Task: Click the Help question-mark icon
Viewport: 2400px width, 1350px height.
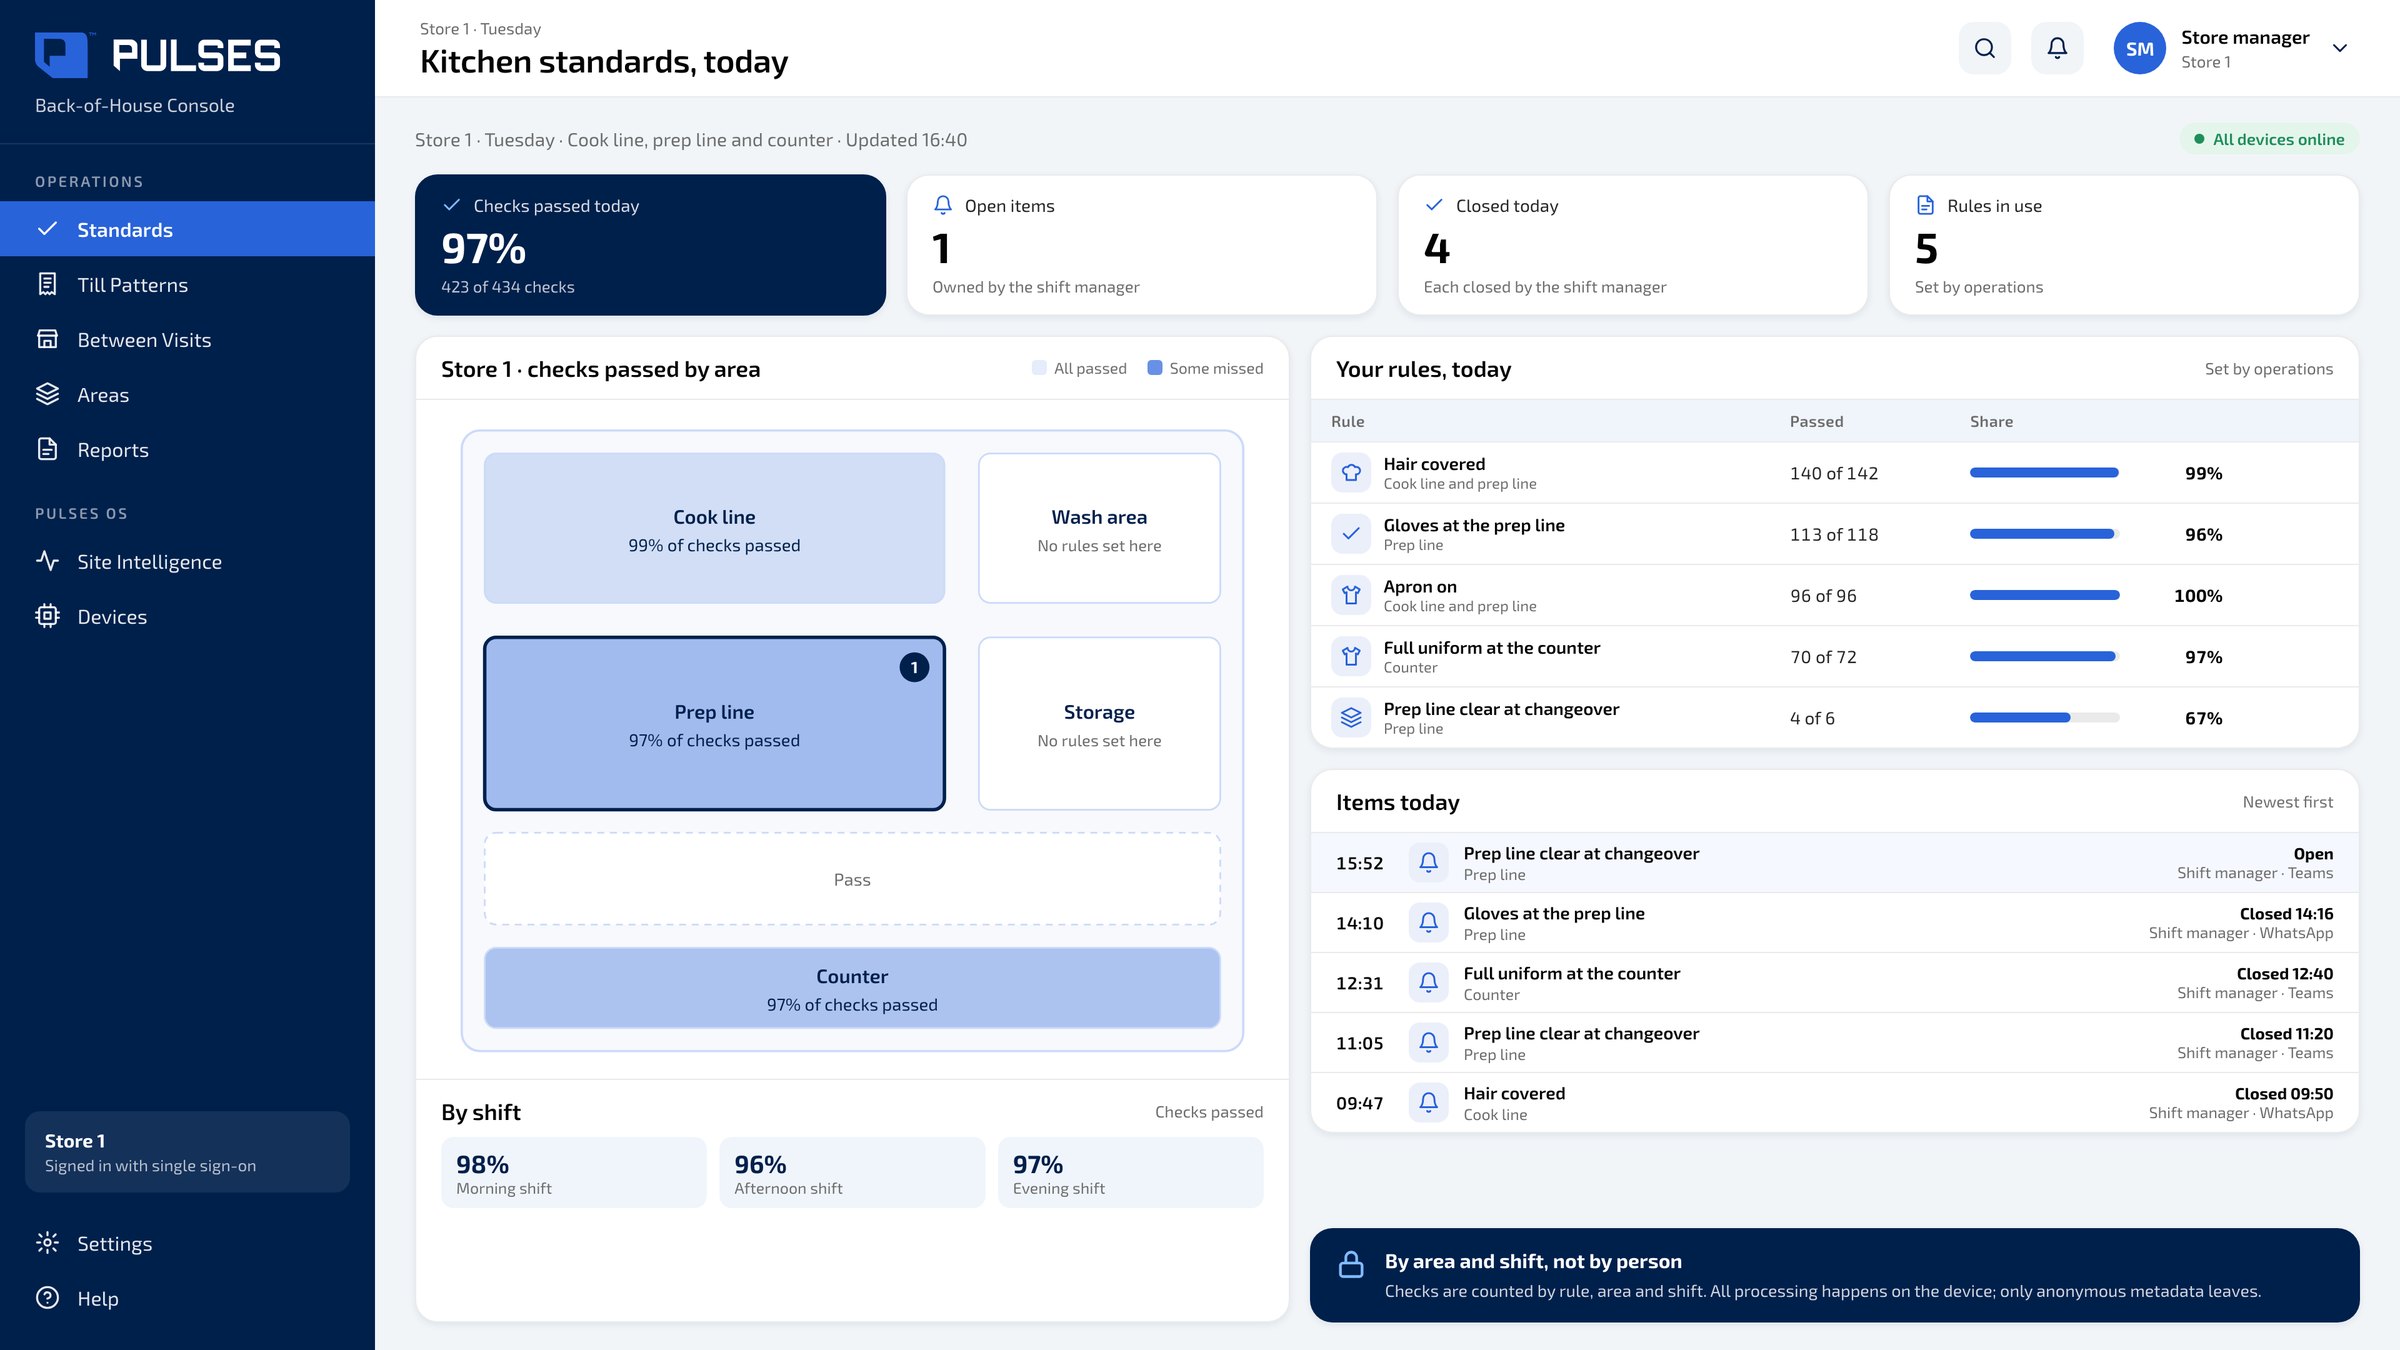Action: tap(47, 1298)
